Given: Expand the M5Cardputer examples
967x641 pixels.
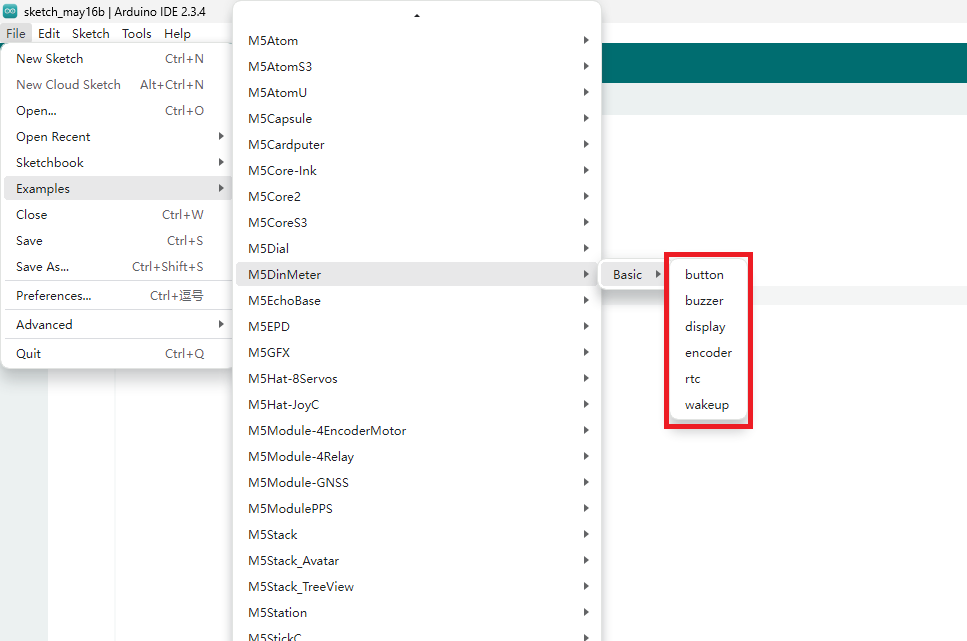Looking at the screenshot, I should (417, 144).
